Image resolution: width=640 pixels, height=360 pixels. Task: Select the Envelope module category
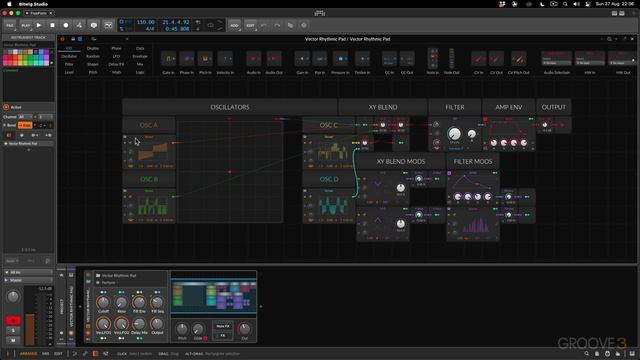click(140, 56)
